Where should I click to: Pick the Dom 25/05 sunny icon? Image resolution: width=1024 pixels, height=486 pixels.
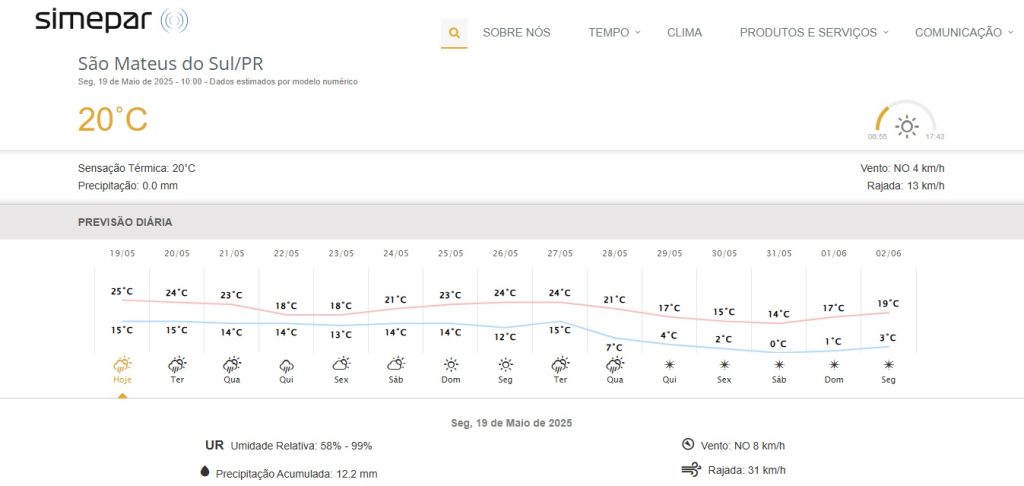click(x=451, y=364)
